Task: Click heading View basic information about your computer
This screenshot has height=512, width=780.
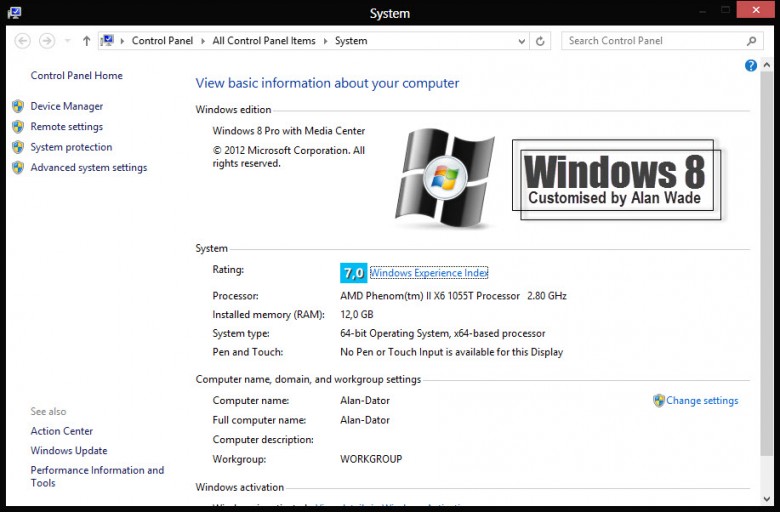Action: [x=327, y=83]
